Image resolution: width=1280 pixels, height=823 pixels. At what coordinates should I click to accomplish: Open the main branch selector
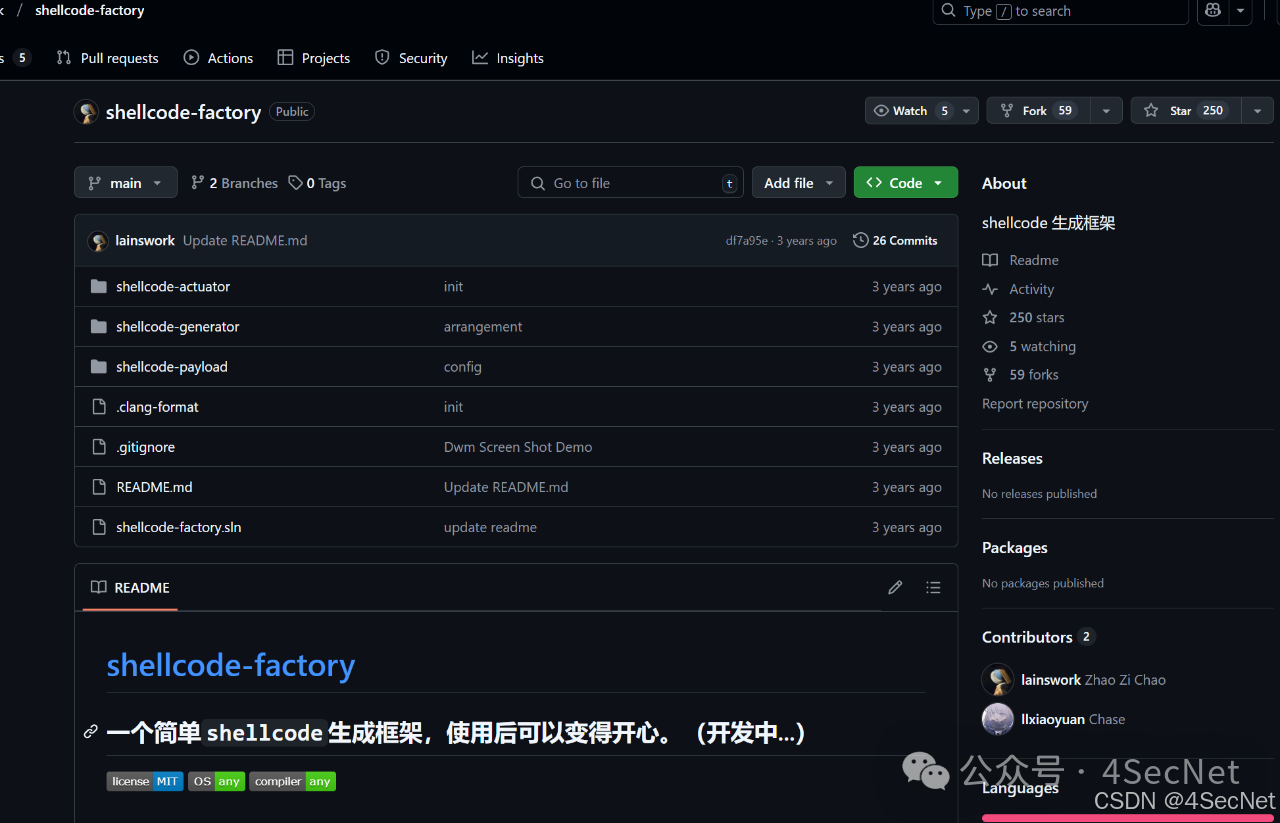126,183
